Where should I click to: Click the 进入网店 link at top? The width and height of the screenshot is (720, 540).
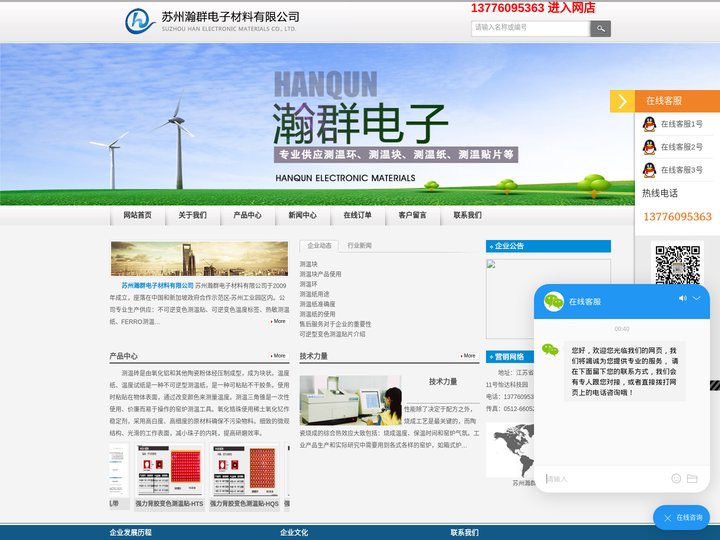tap(571, 8)
